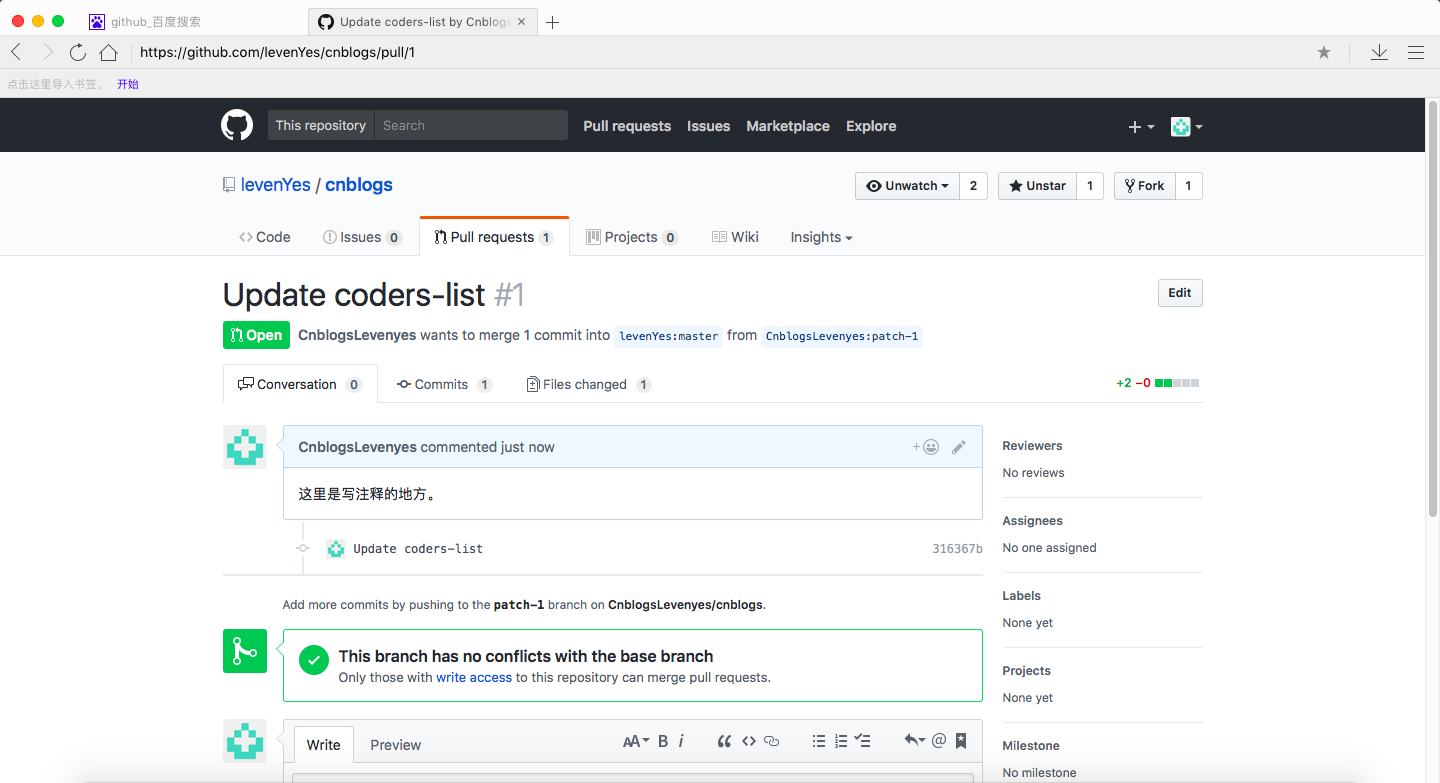Expand the Insights dropdown

[821, 237]
